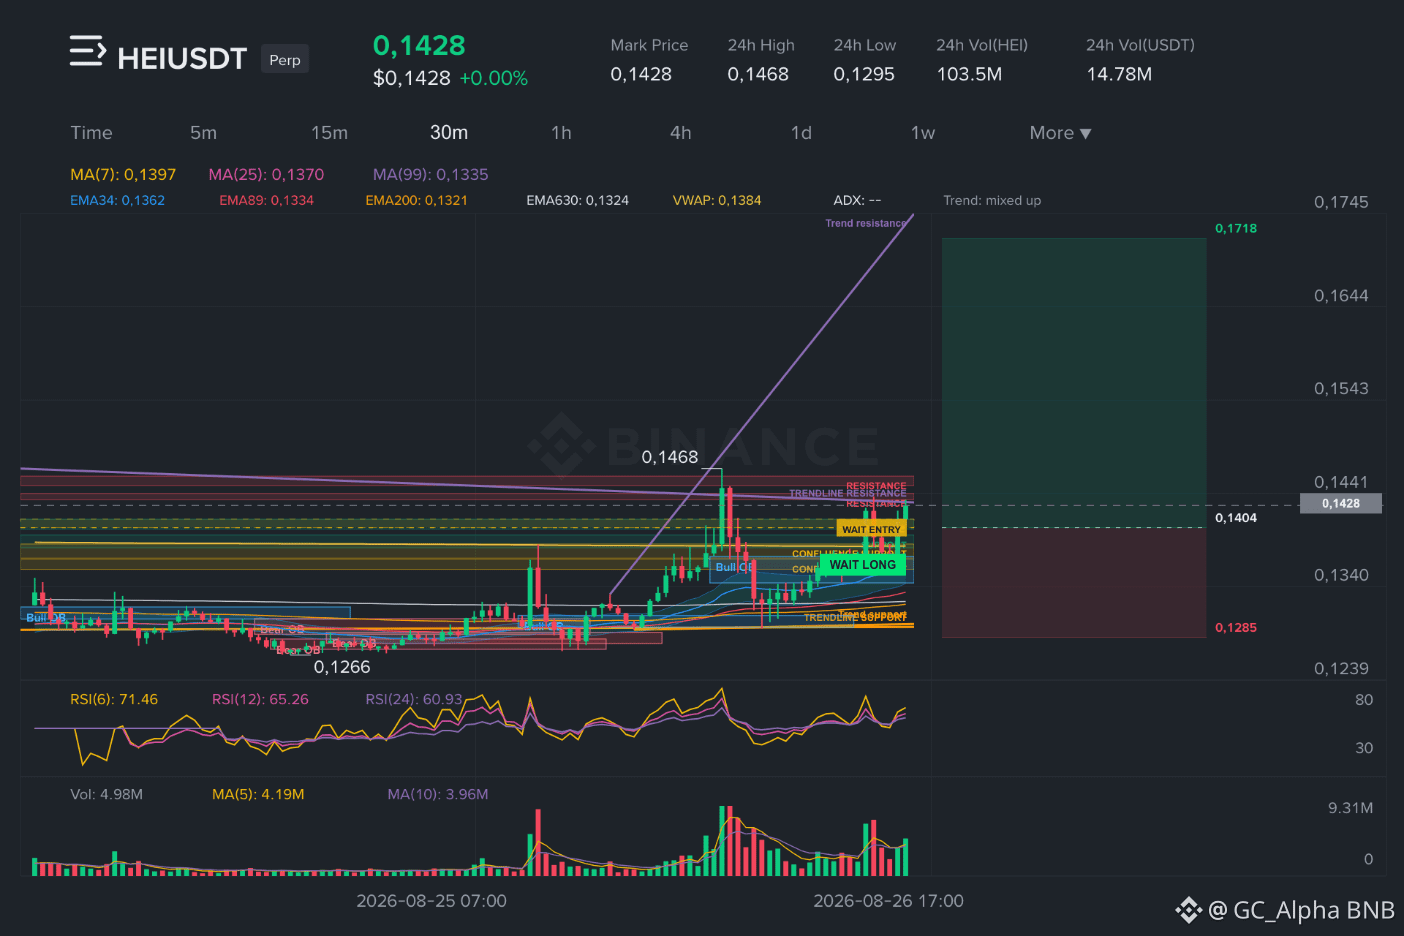Click the stop-loss level 0,1285
Viewport: 1404px width, 936px height.
(x=1236, y=627)
